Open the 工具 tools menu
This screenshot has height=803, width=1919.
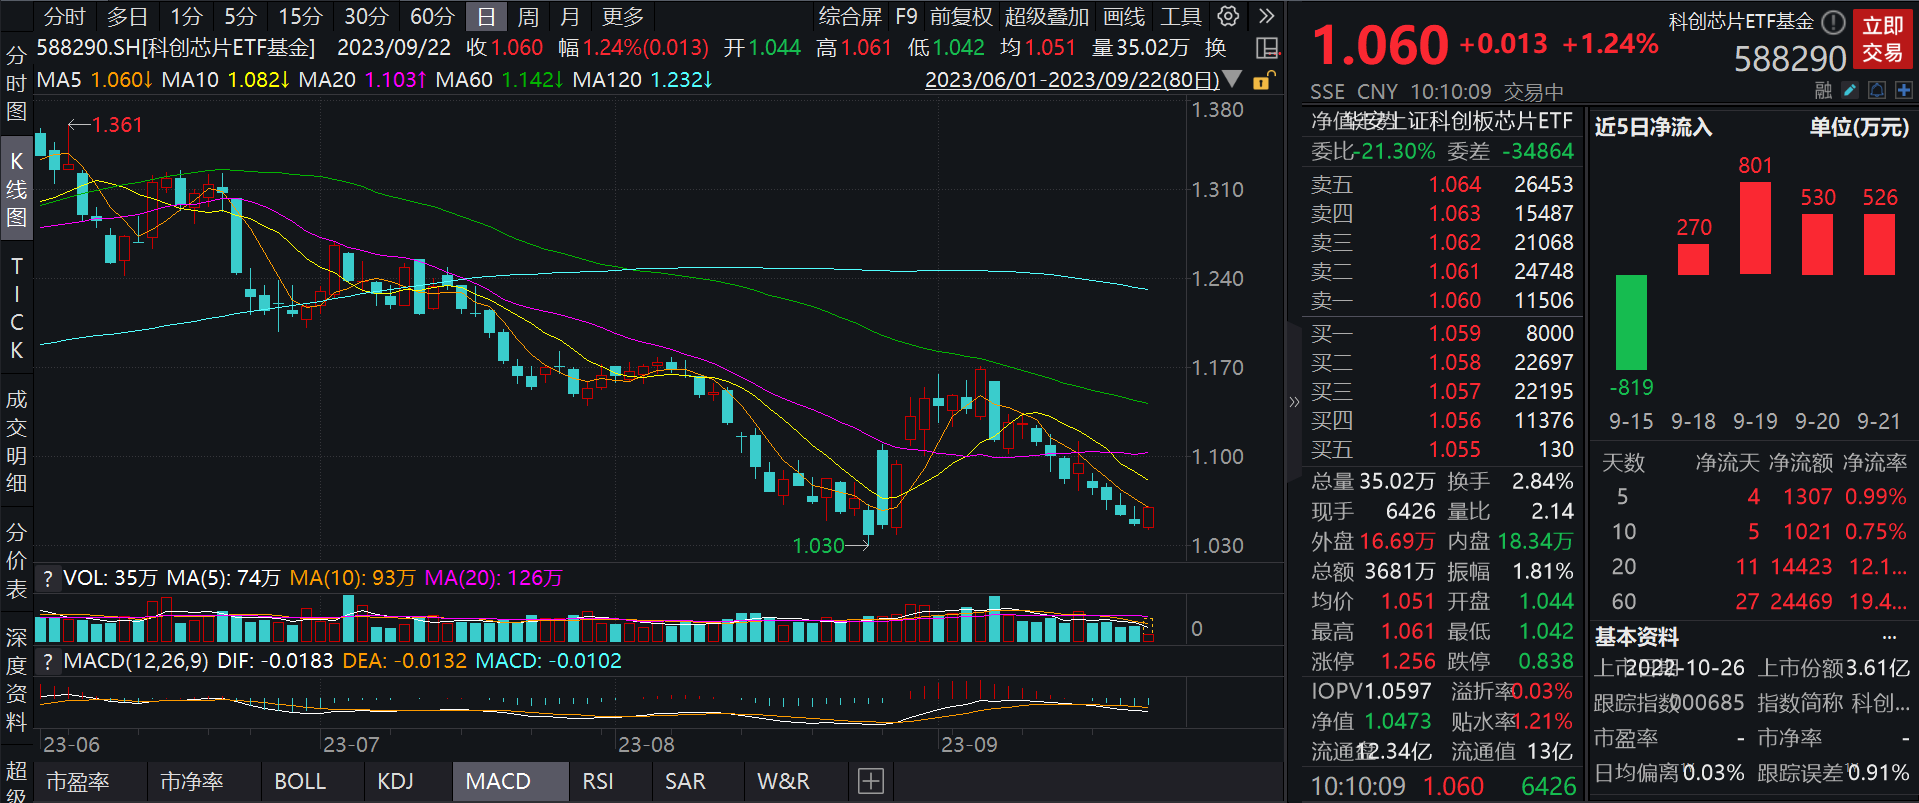(1181, 17)
